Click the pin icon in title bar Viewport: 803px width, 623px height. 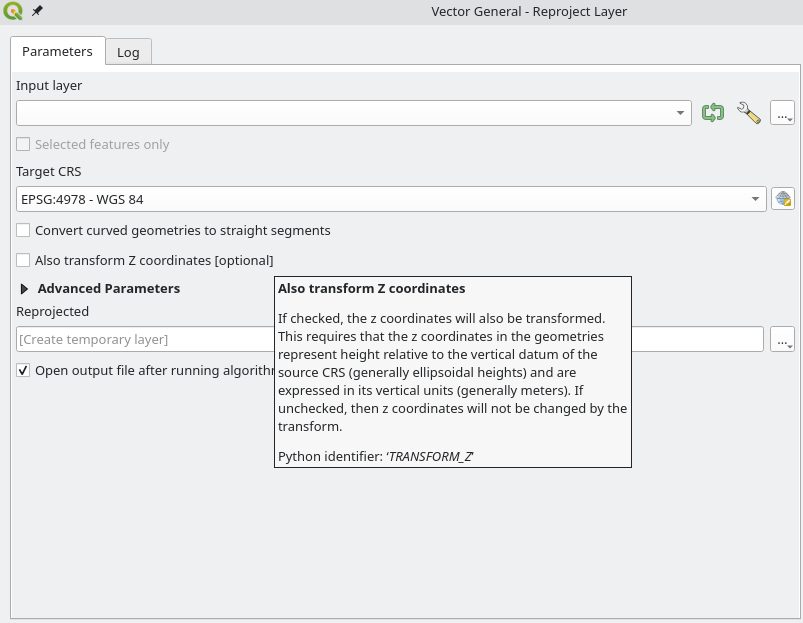tap(38, 12)
